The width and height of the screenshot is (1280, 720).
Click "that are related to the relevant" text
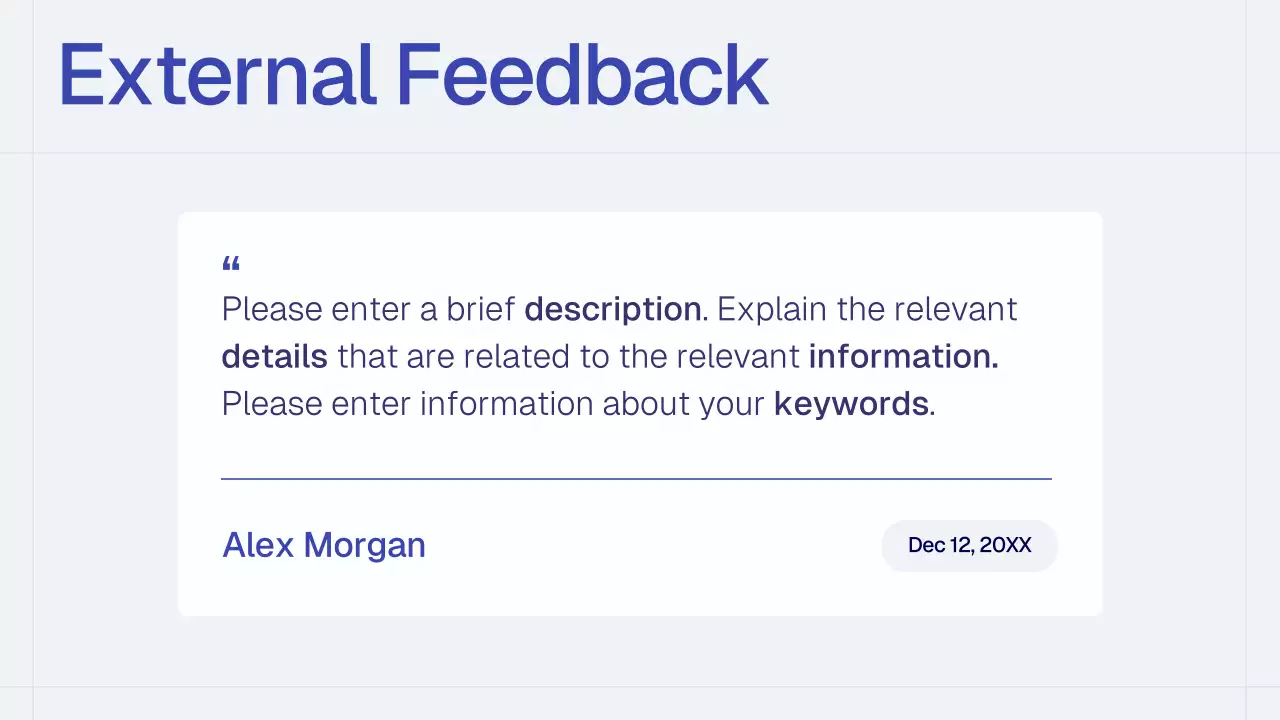click(x=568, y=356)
